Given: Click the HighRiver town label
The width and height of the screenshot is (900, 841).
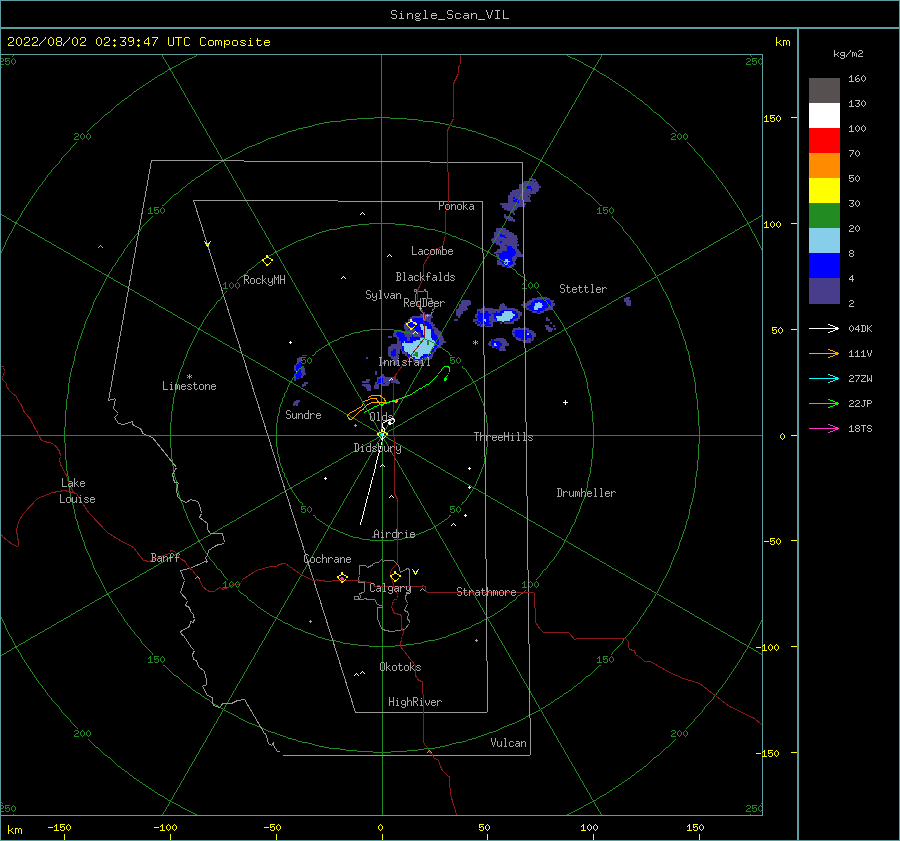Looking at the screenshot, I should coord(415,702).
